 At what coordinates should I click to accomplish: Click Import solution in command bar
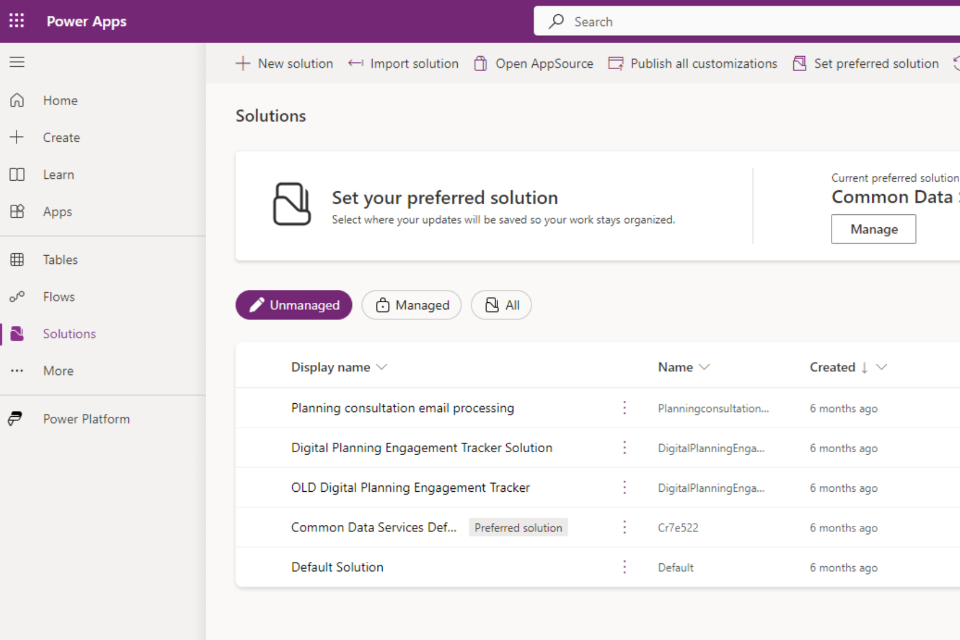tap(403, 63)
